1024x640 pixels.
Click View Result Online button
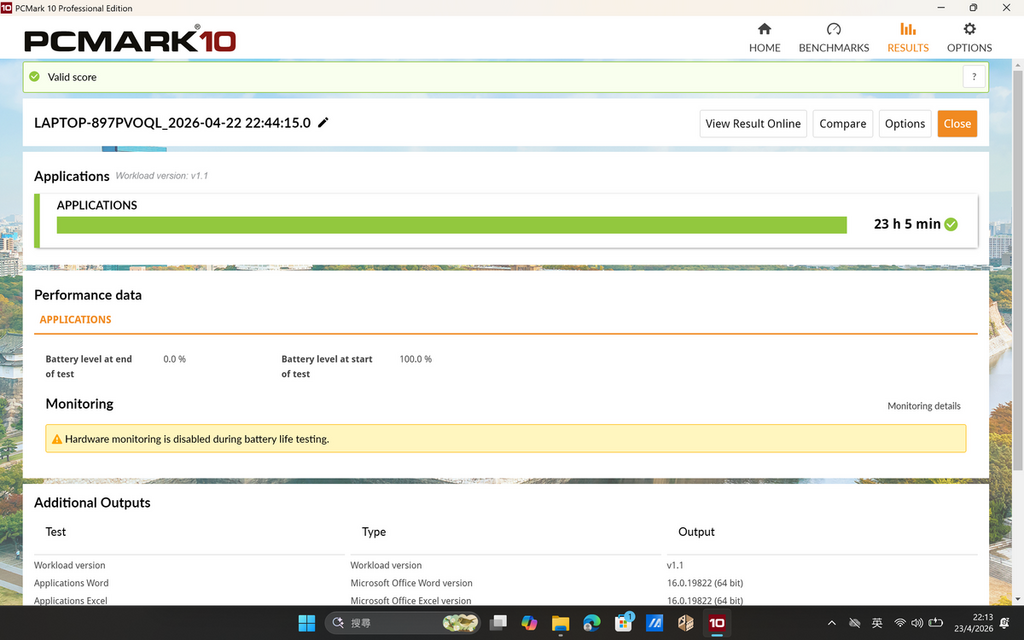(x=753, y=123)
